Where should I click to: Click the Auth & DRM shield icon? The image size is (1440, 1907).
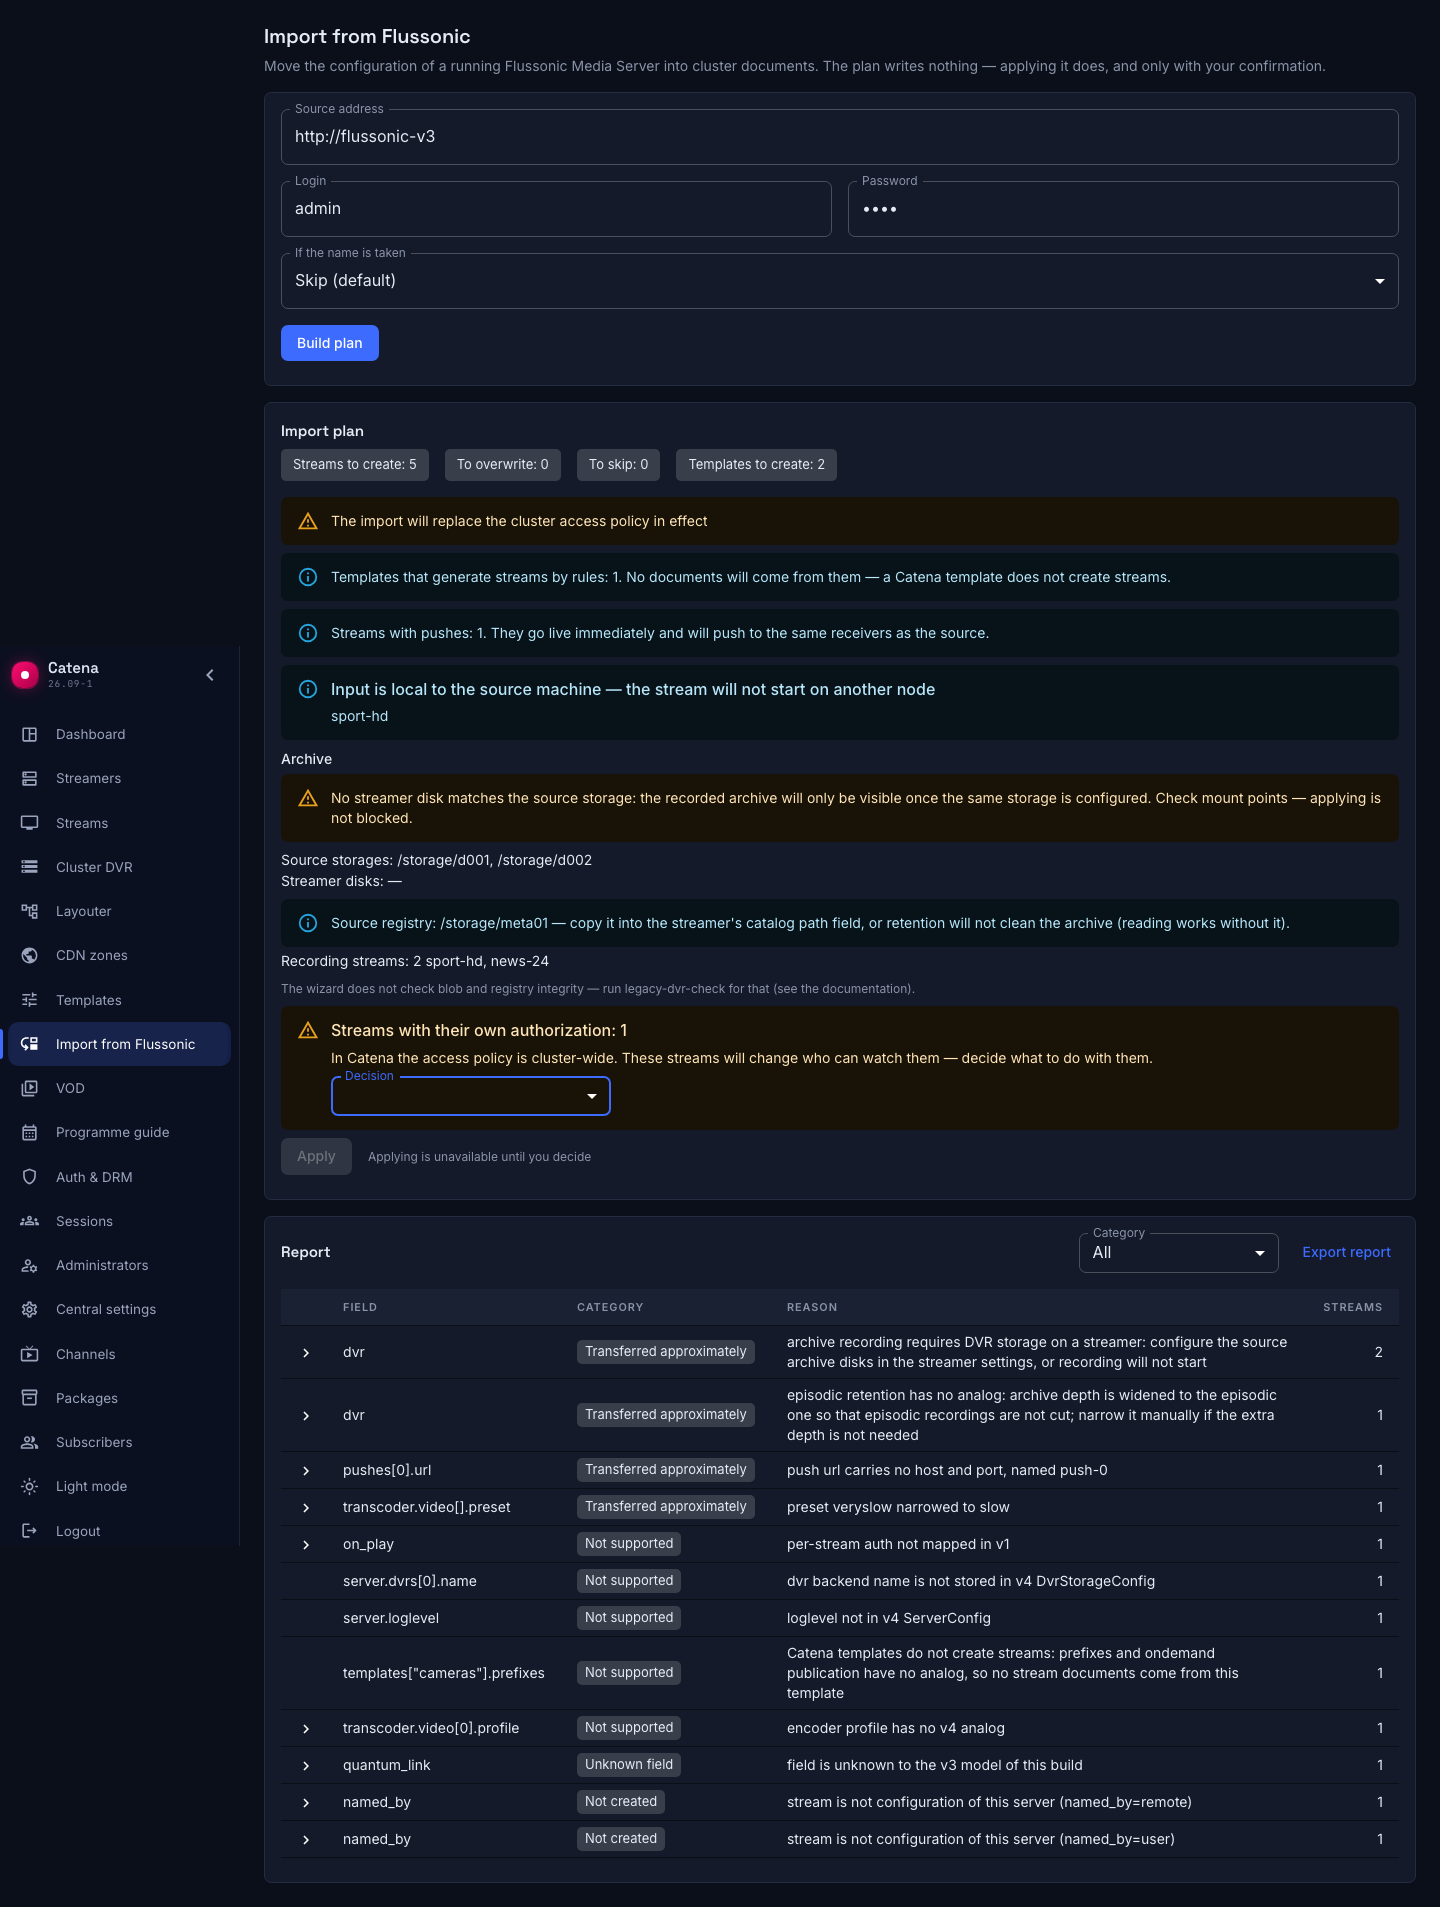click(x=30, y=1177)
